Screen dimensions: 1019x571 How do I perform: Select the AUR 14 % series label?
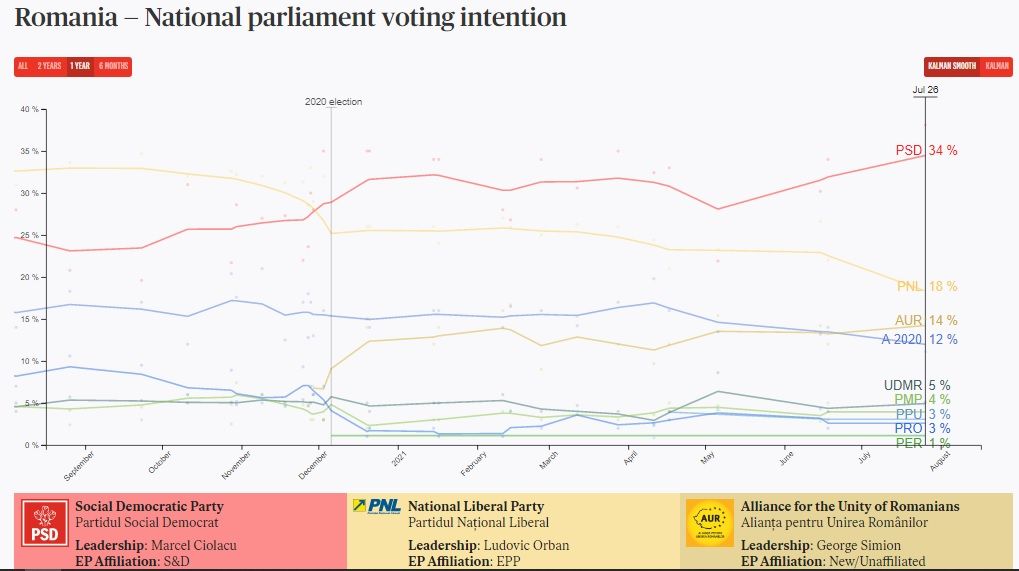[x=926, y=321]
